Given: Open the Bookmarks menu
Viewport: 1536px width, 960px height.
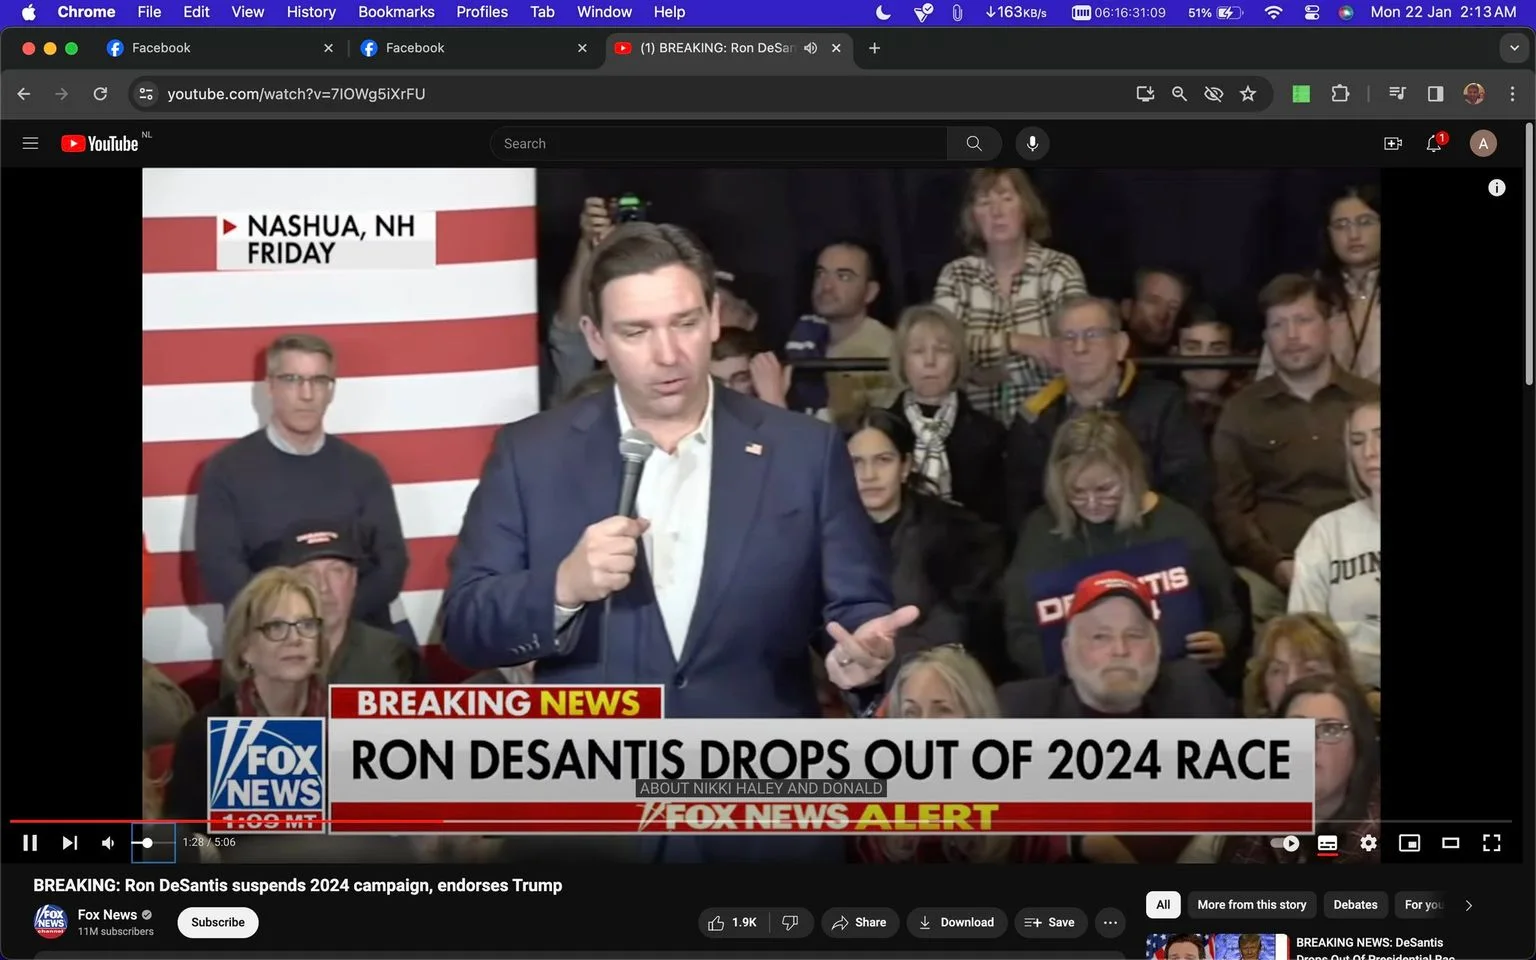Looking at the screenshot, I should coord(396,12).
